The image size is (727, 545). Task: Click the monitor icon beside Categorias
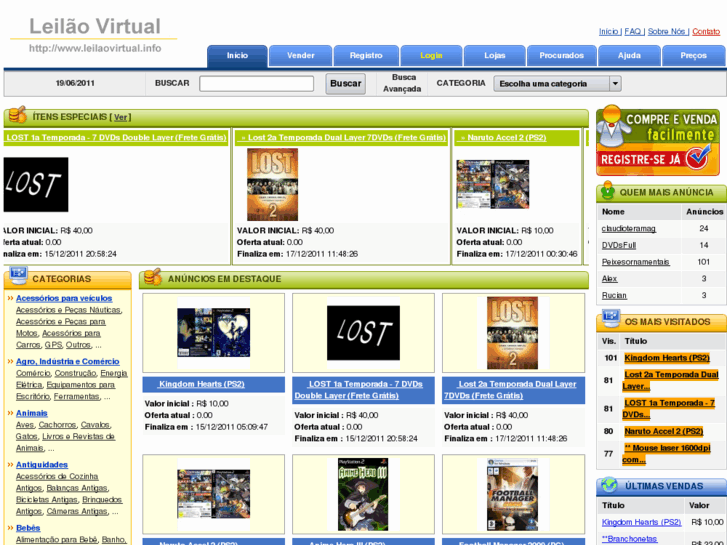point(19,275)
